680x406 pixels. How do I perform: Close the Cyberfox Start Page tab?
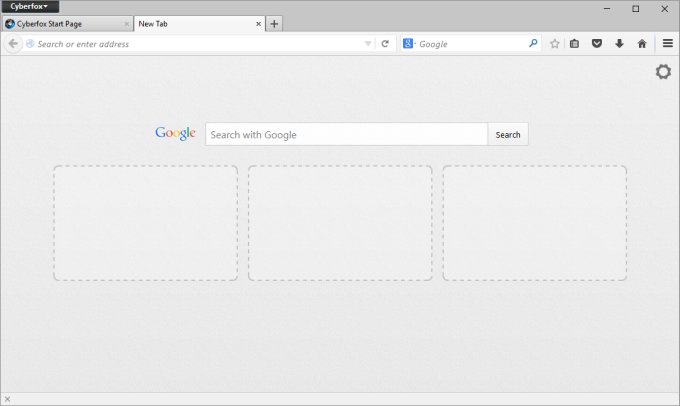pyautogui.click(x=126, y=24)
